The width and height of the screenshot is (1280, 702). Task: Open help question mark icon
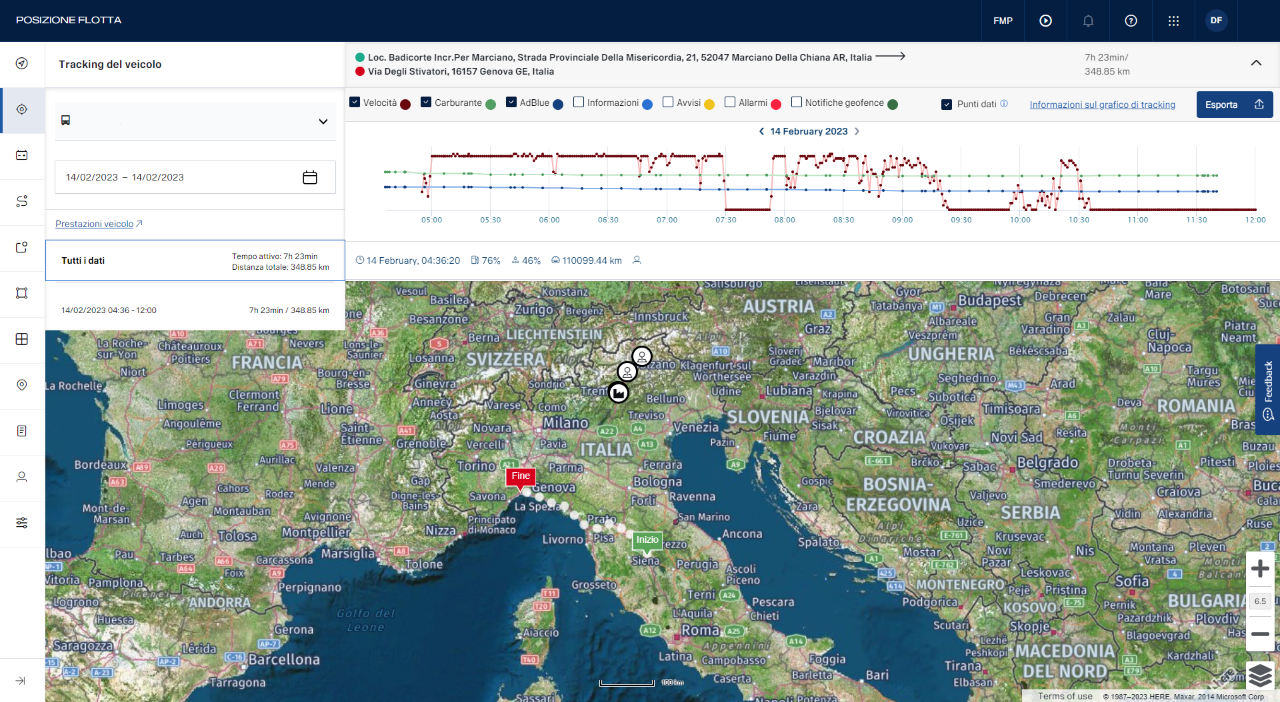tap(1131, 20)
